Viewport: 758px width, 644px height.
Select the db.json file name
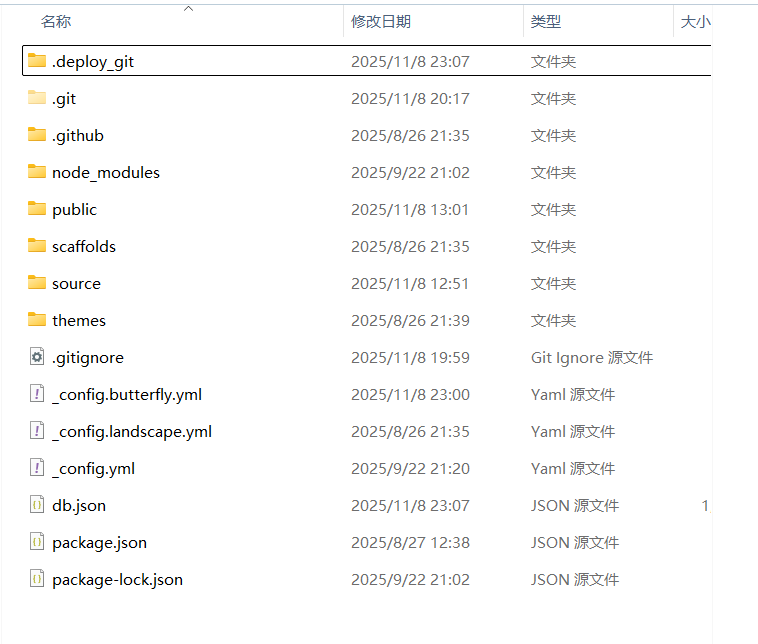coord(79,506)
